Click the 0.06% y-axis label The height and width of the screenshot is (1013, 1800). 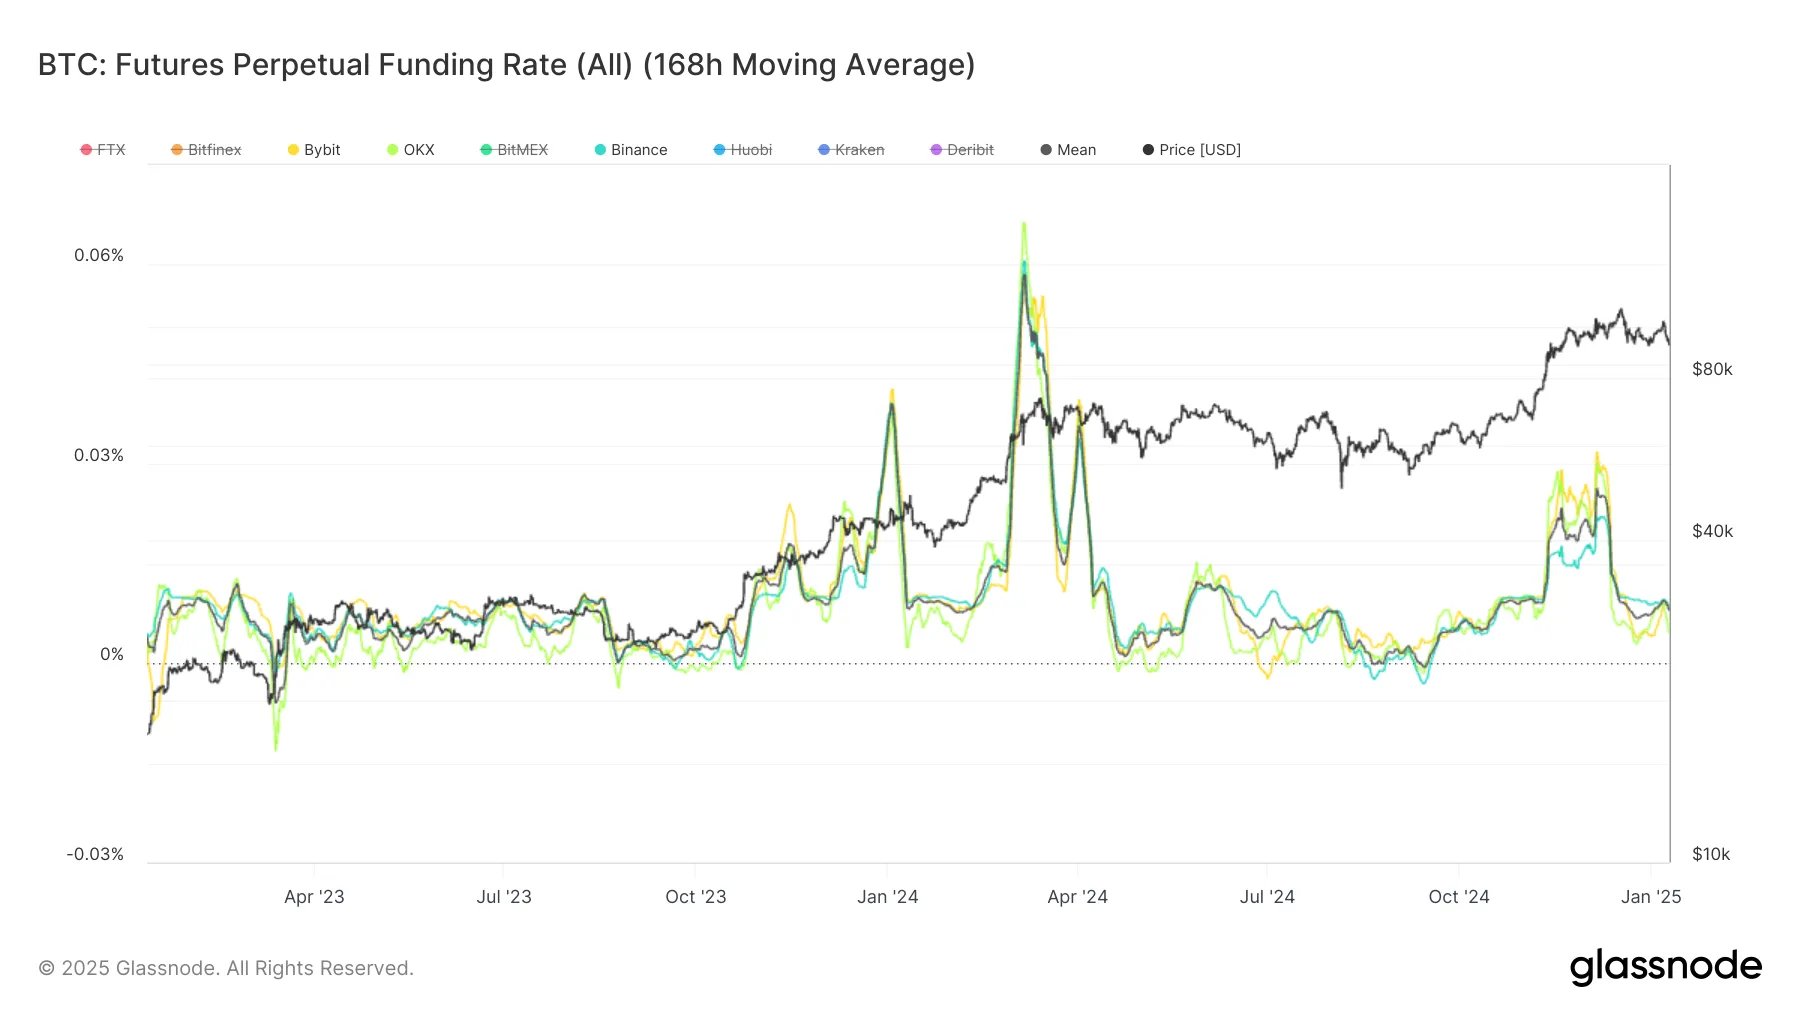pyautogui.click(x=98, y=255)
